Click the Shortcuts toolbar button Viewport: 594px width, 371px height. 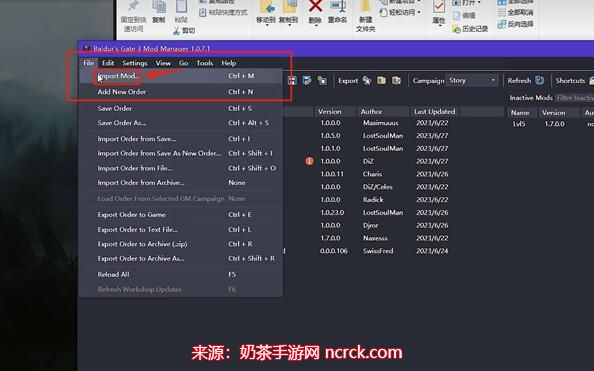pyautogui.click(x=570, y=81)
